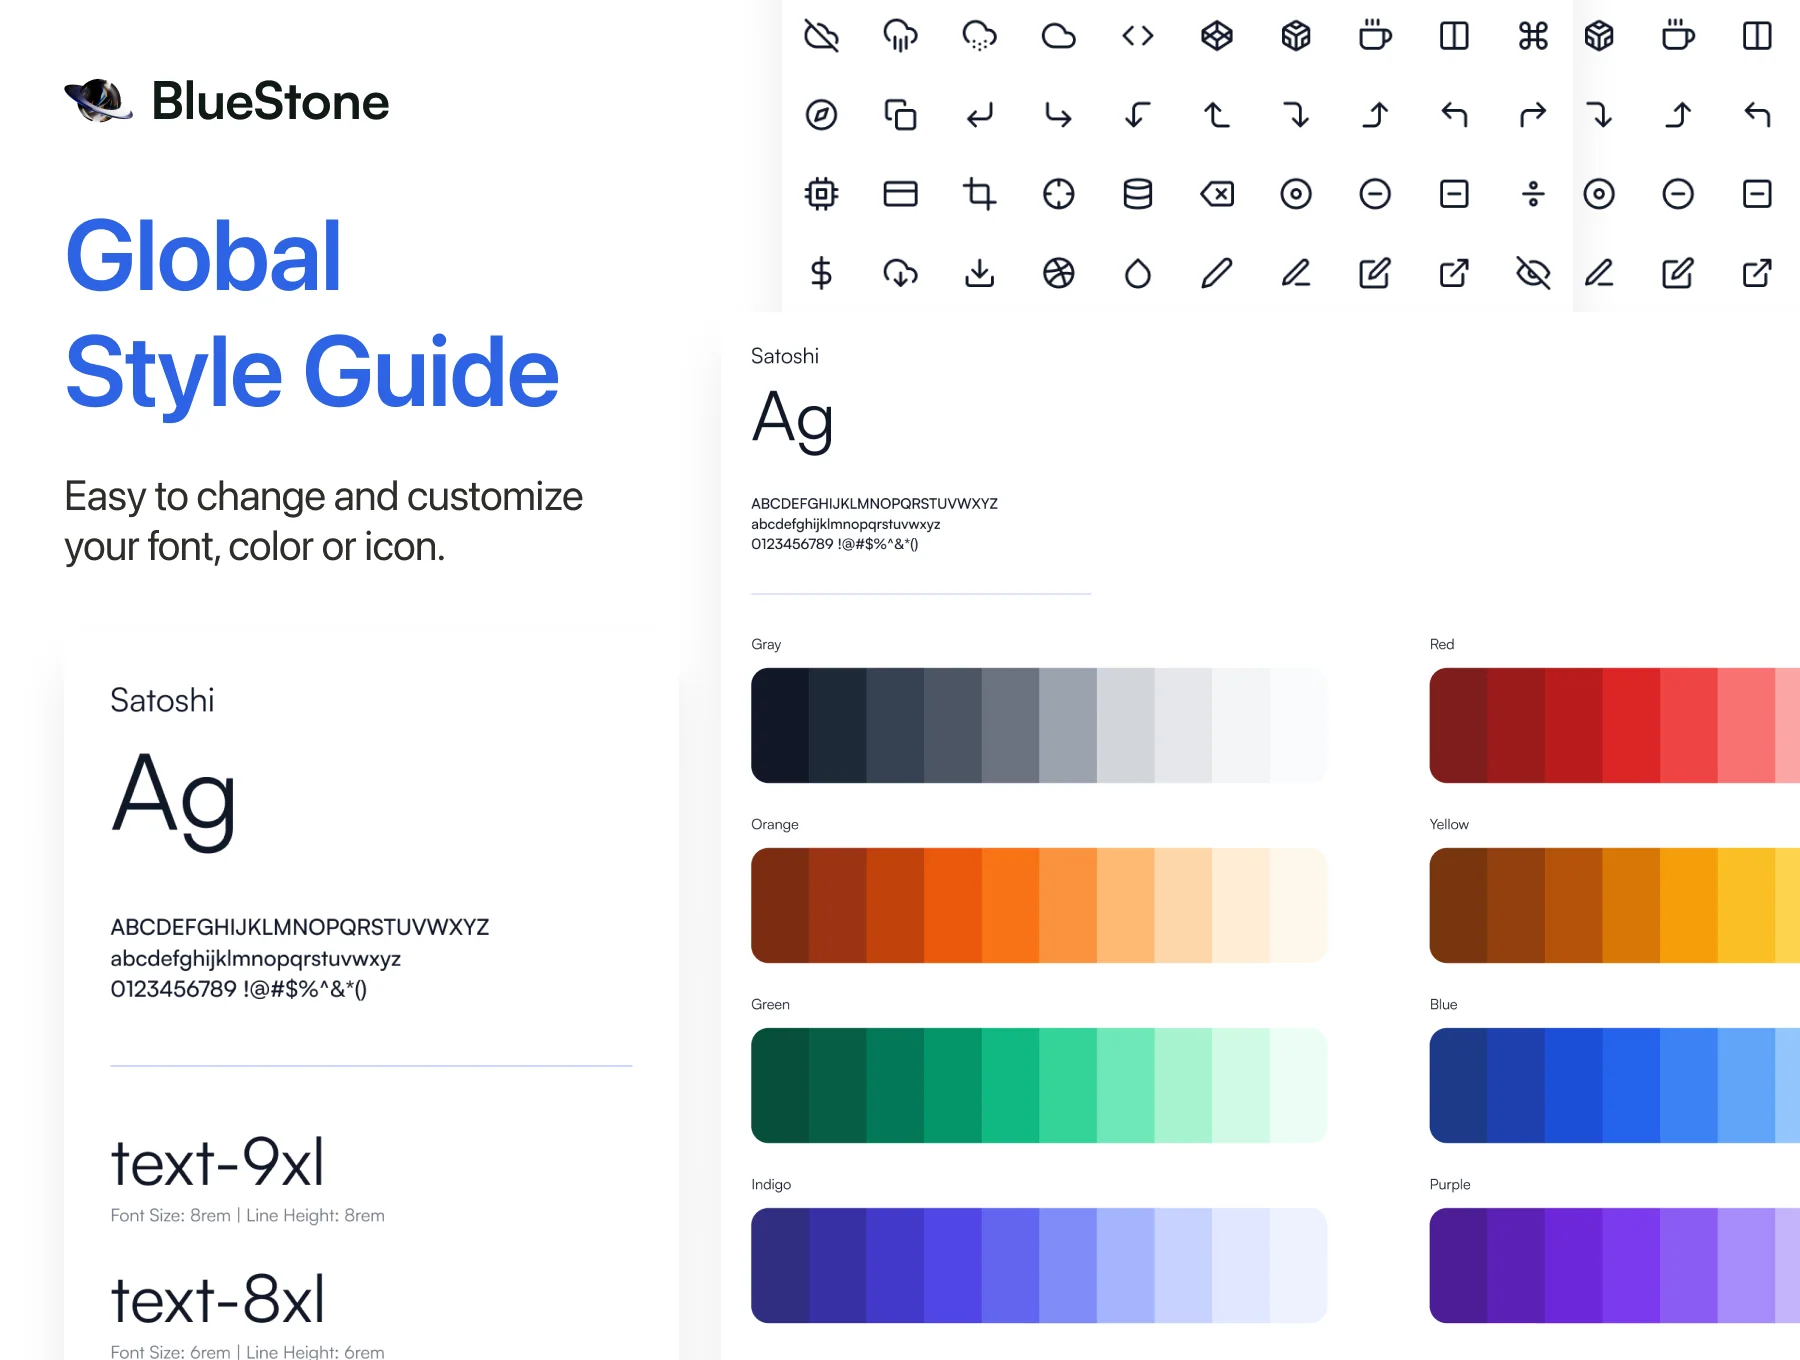Select the crop icon
This screenshot has height=1360, width=1800.
(x=979, y=194)
